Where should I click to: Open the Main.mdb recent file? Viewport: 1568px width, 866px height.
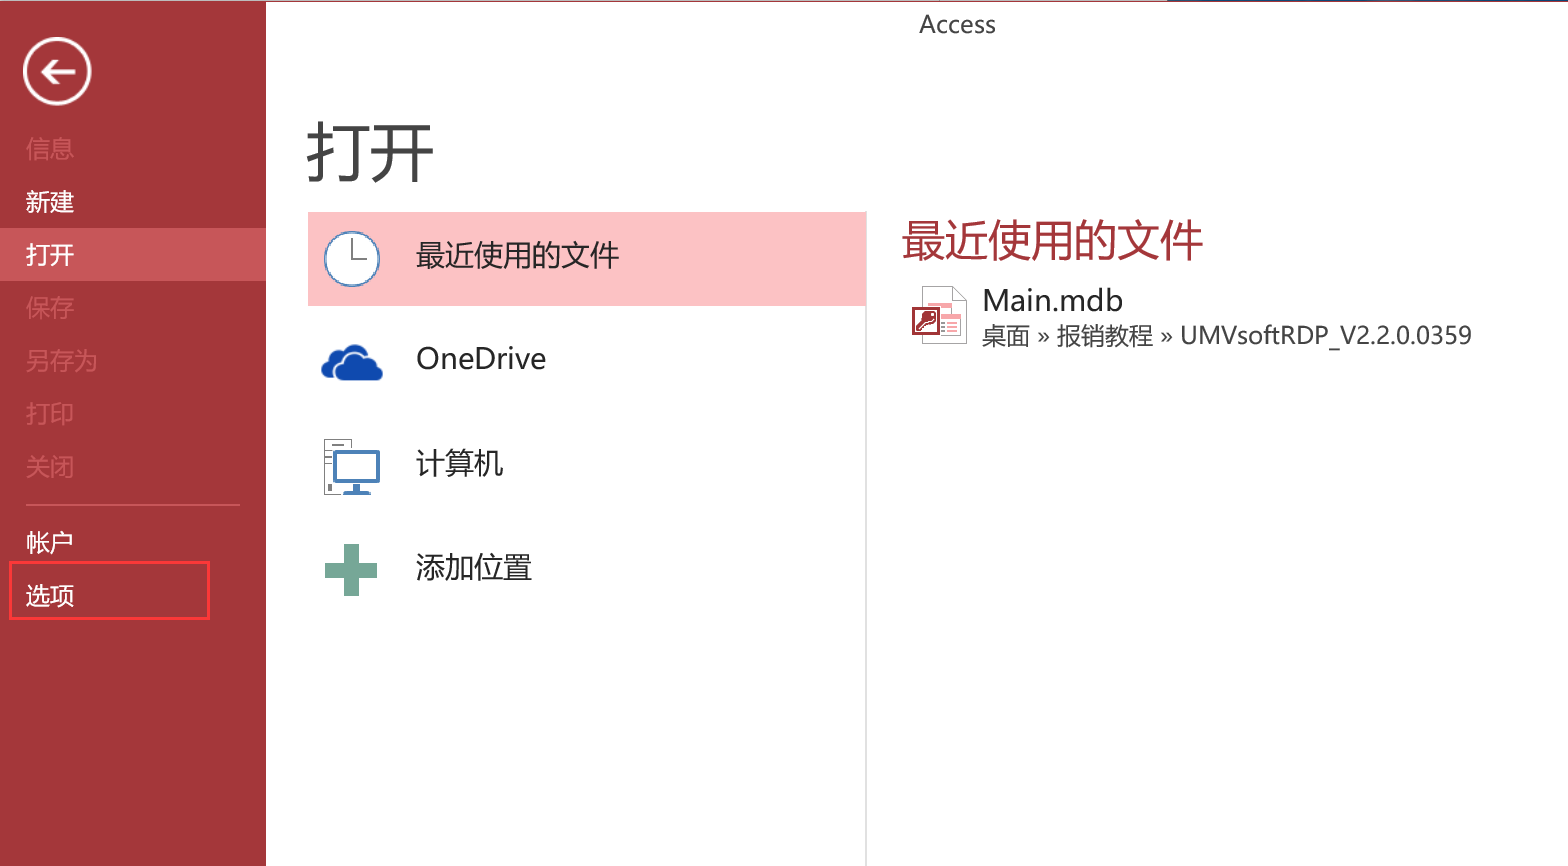point(1053,300)
